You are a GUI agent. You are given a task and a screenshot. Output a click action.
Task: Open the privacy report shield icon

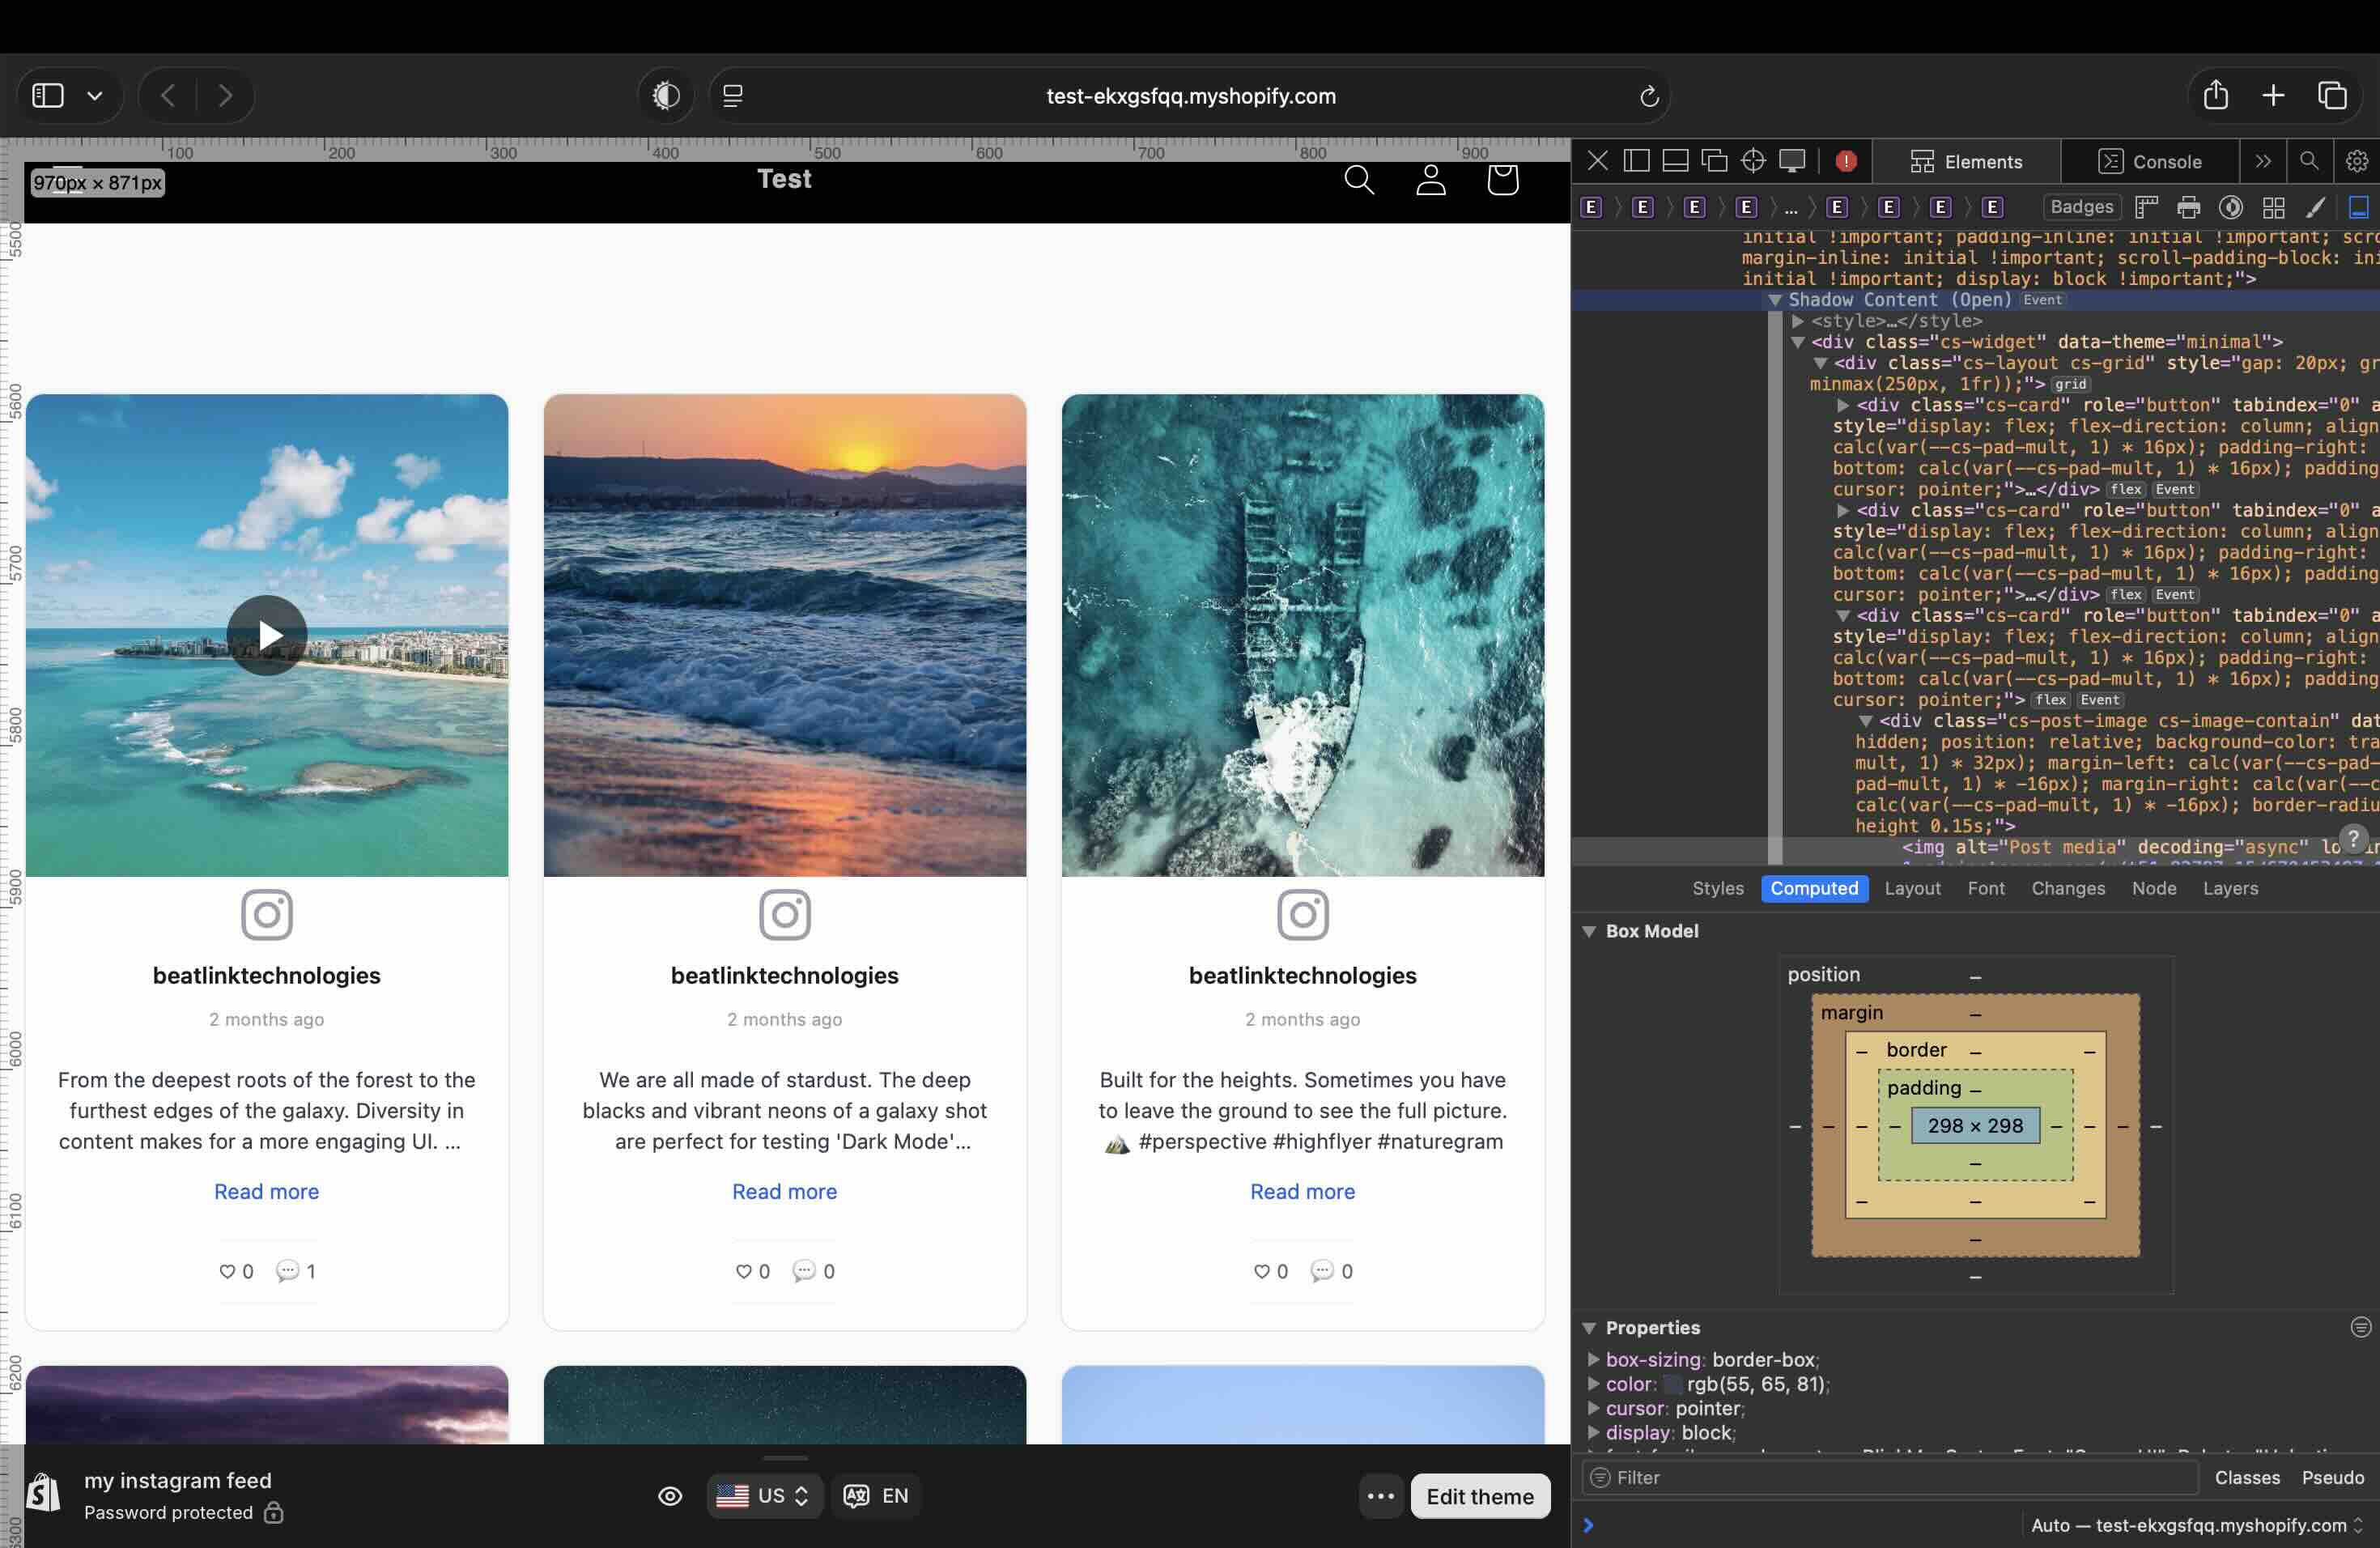click(666, 96)
